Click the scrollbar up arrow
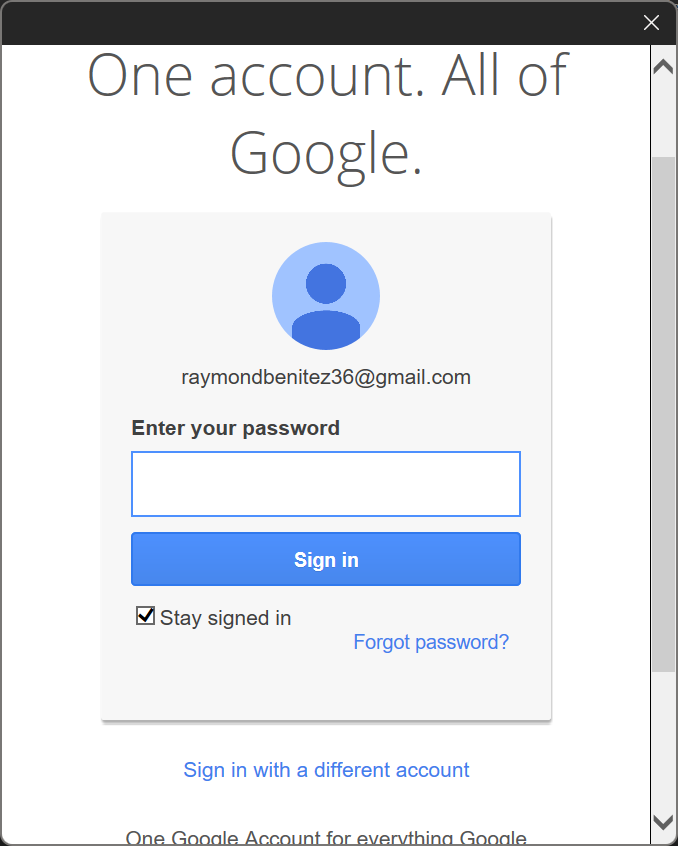The image size is (678, 846). click(663, 67)
